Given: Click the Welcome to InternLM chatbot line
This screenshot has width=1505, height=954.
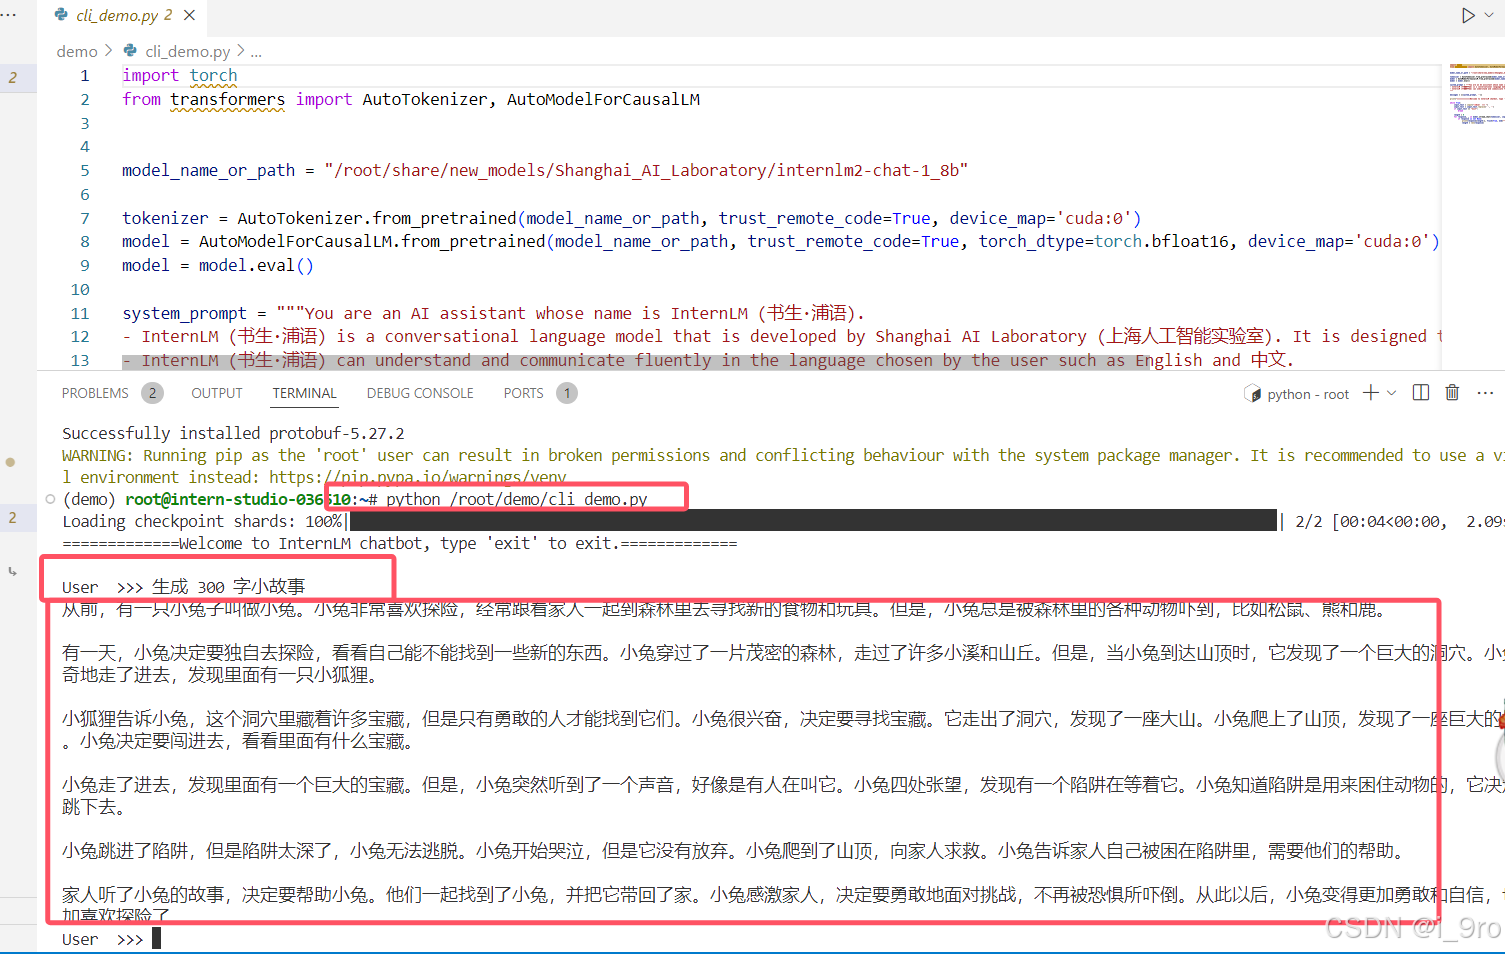Looking at the screenshot, I should pos(400,543).
